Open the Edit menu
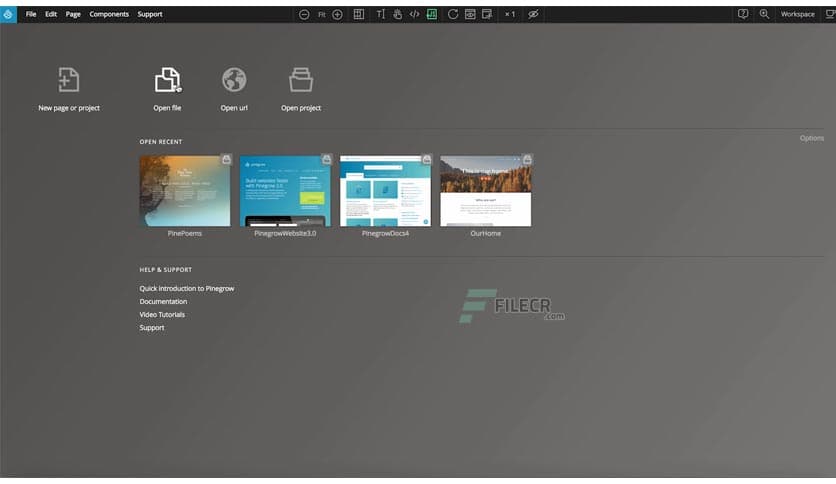Viewport: 836px width, 484px height. click(x=51, y=14)
